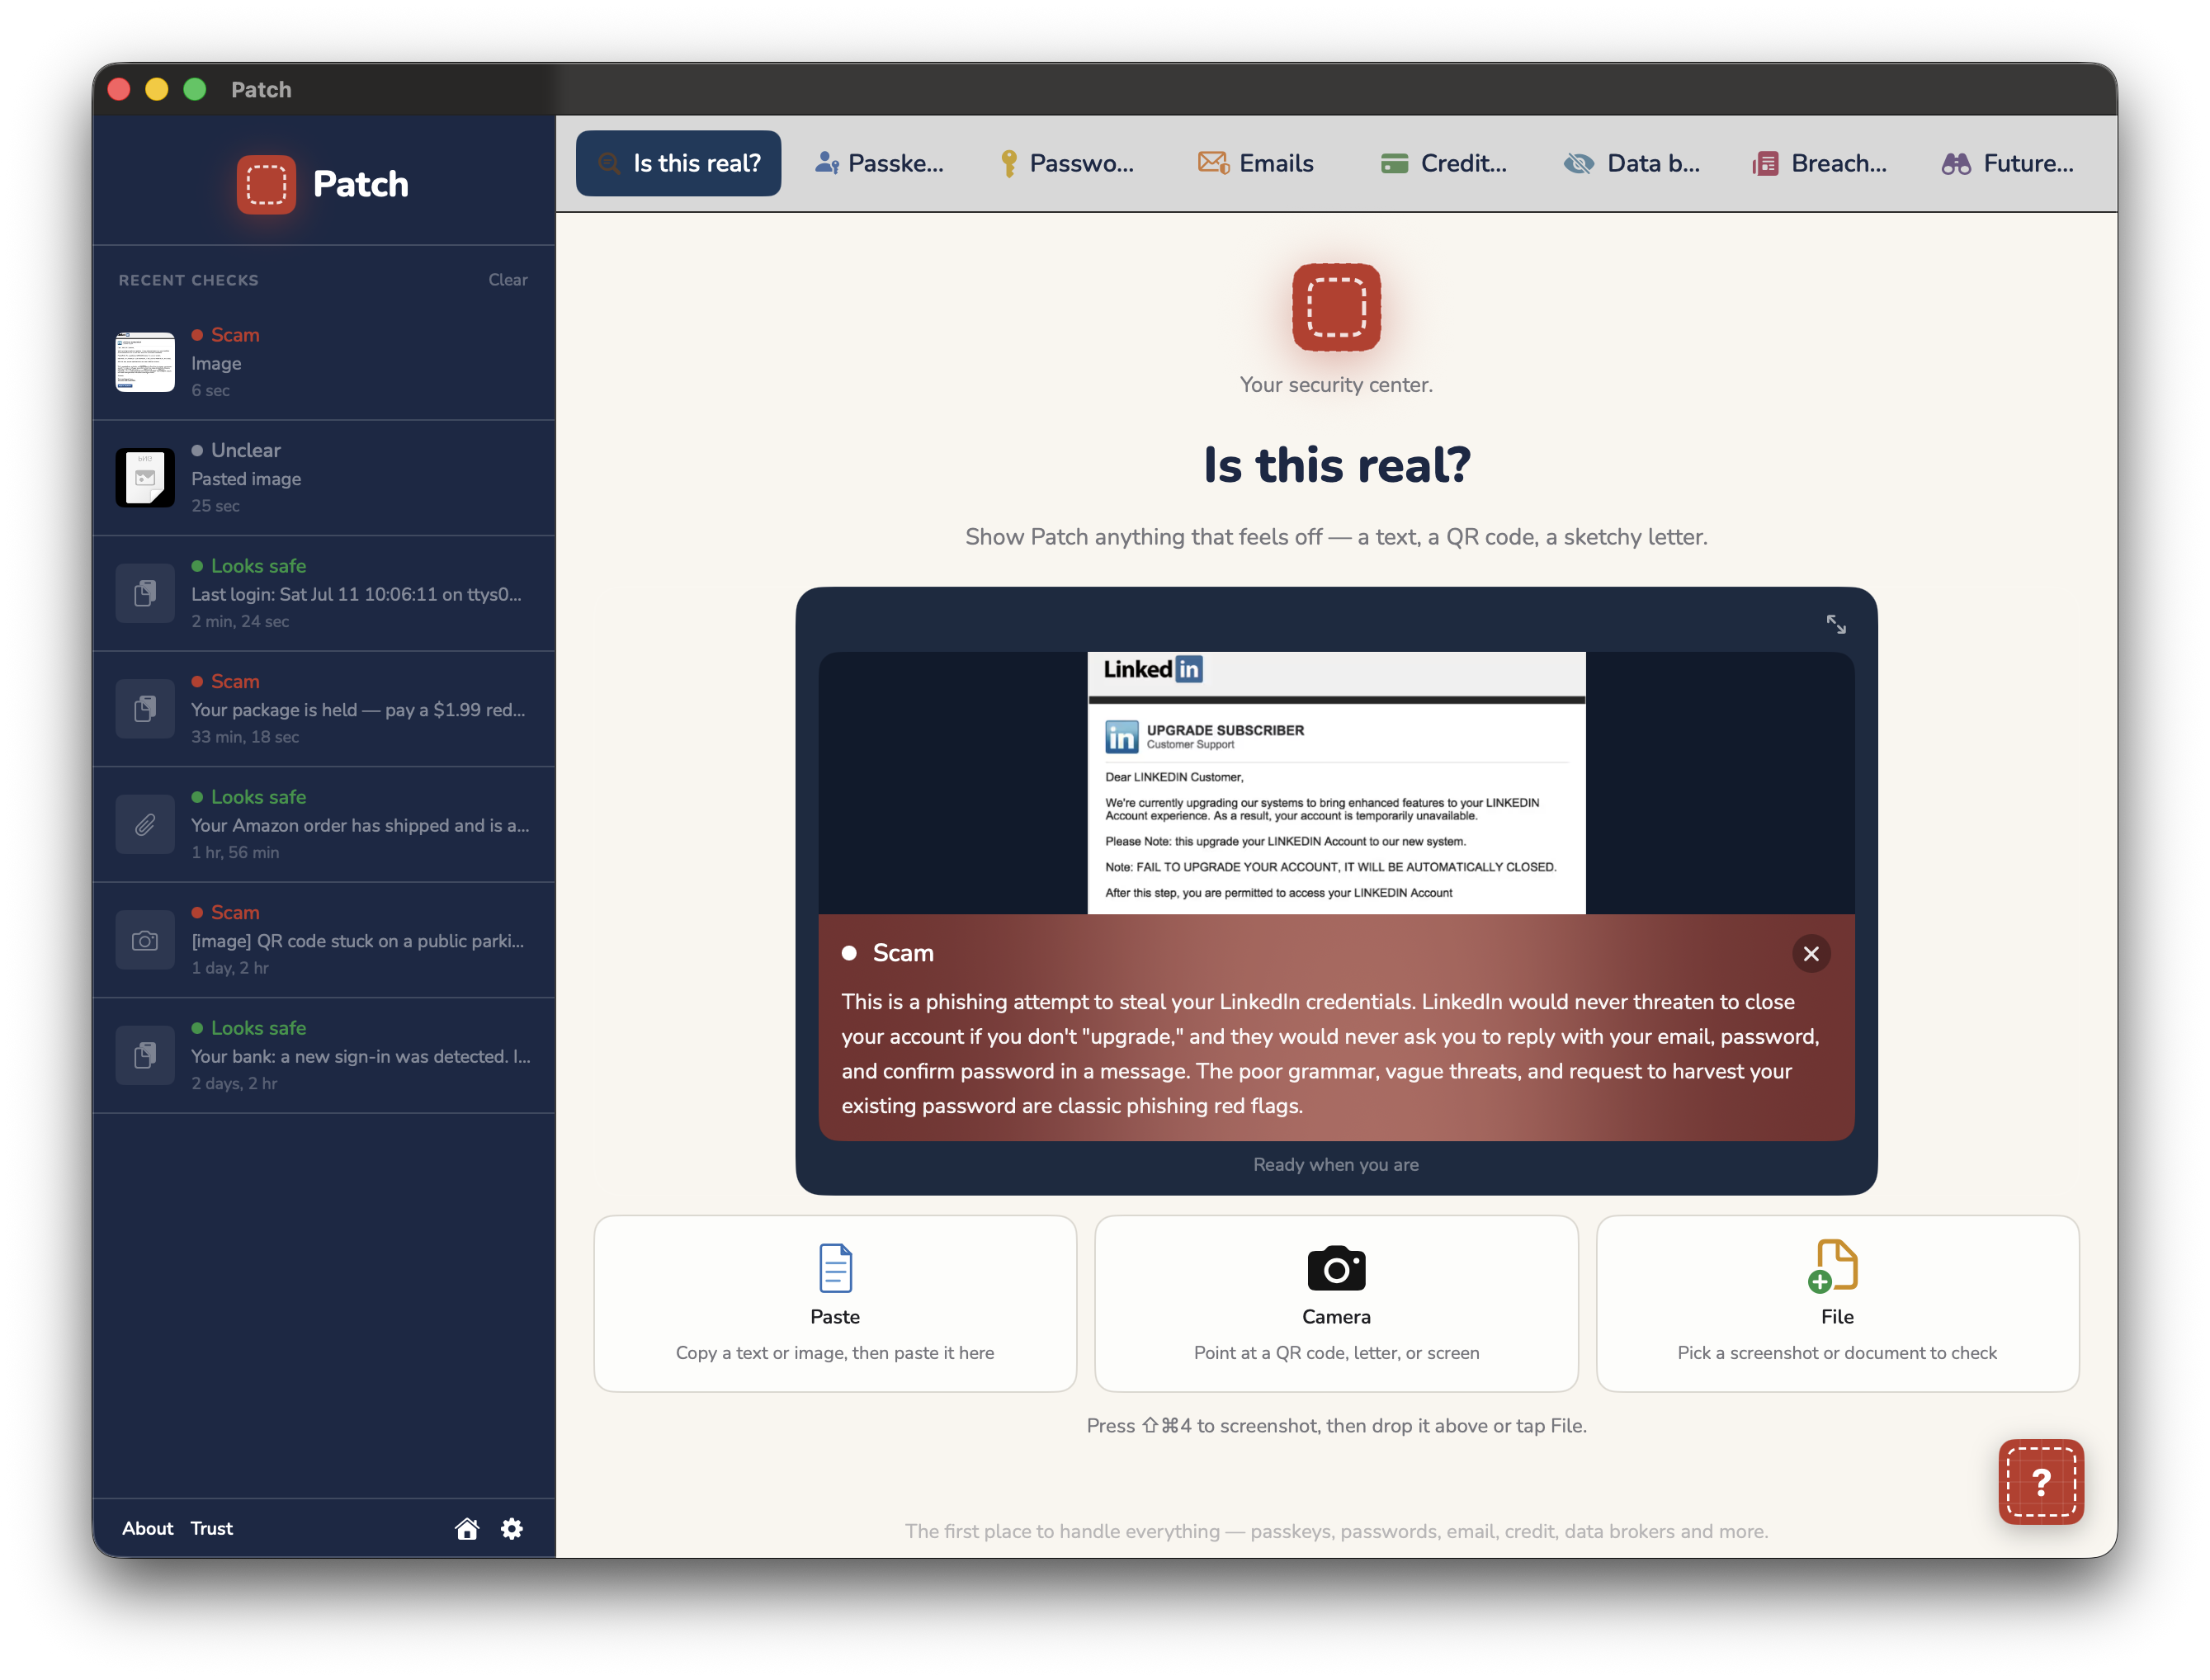Click the 'The first place to handle everything' footer text
Image resolution: width=2210 pixels, height=1680 pixels.
click(x=1335, y=1531)
